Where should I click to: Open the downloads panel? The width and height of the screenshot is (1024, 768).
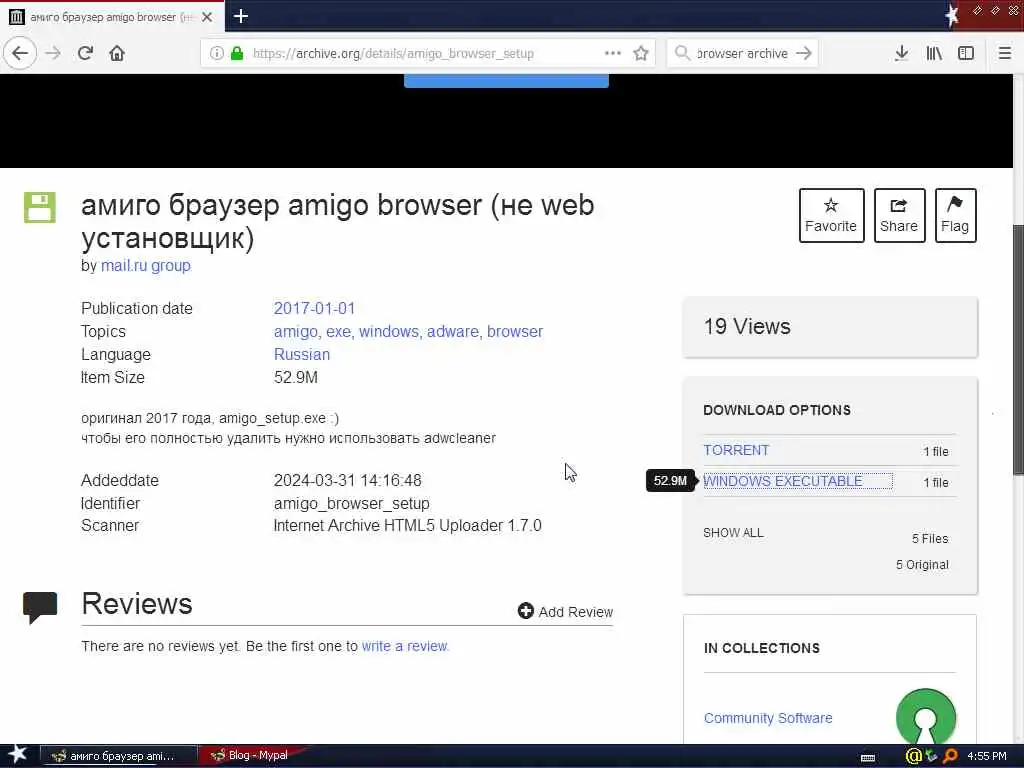click(x=901, y=53)
